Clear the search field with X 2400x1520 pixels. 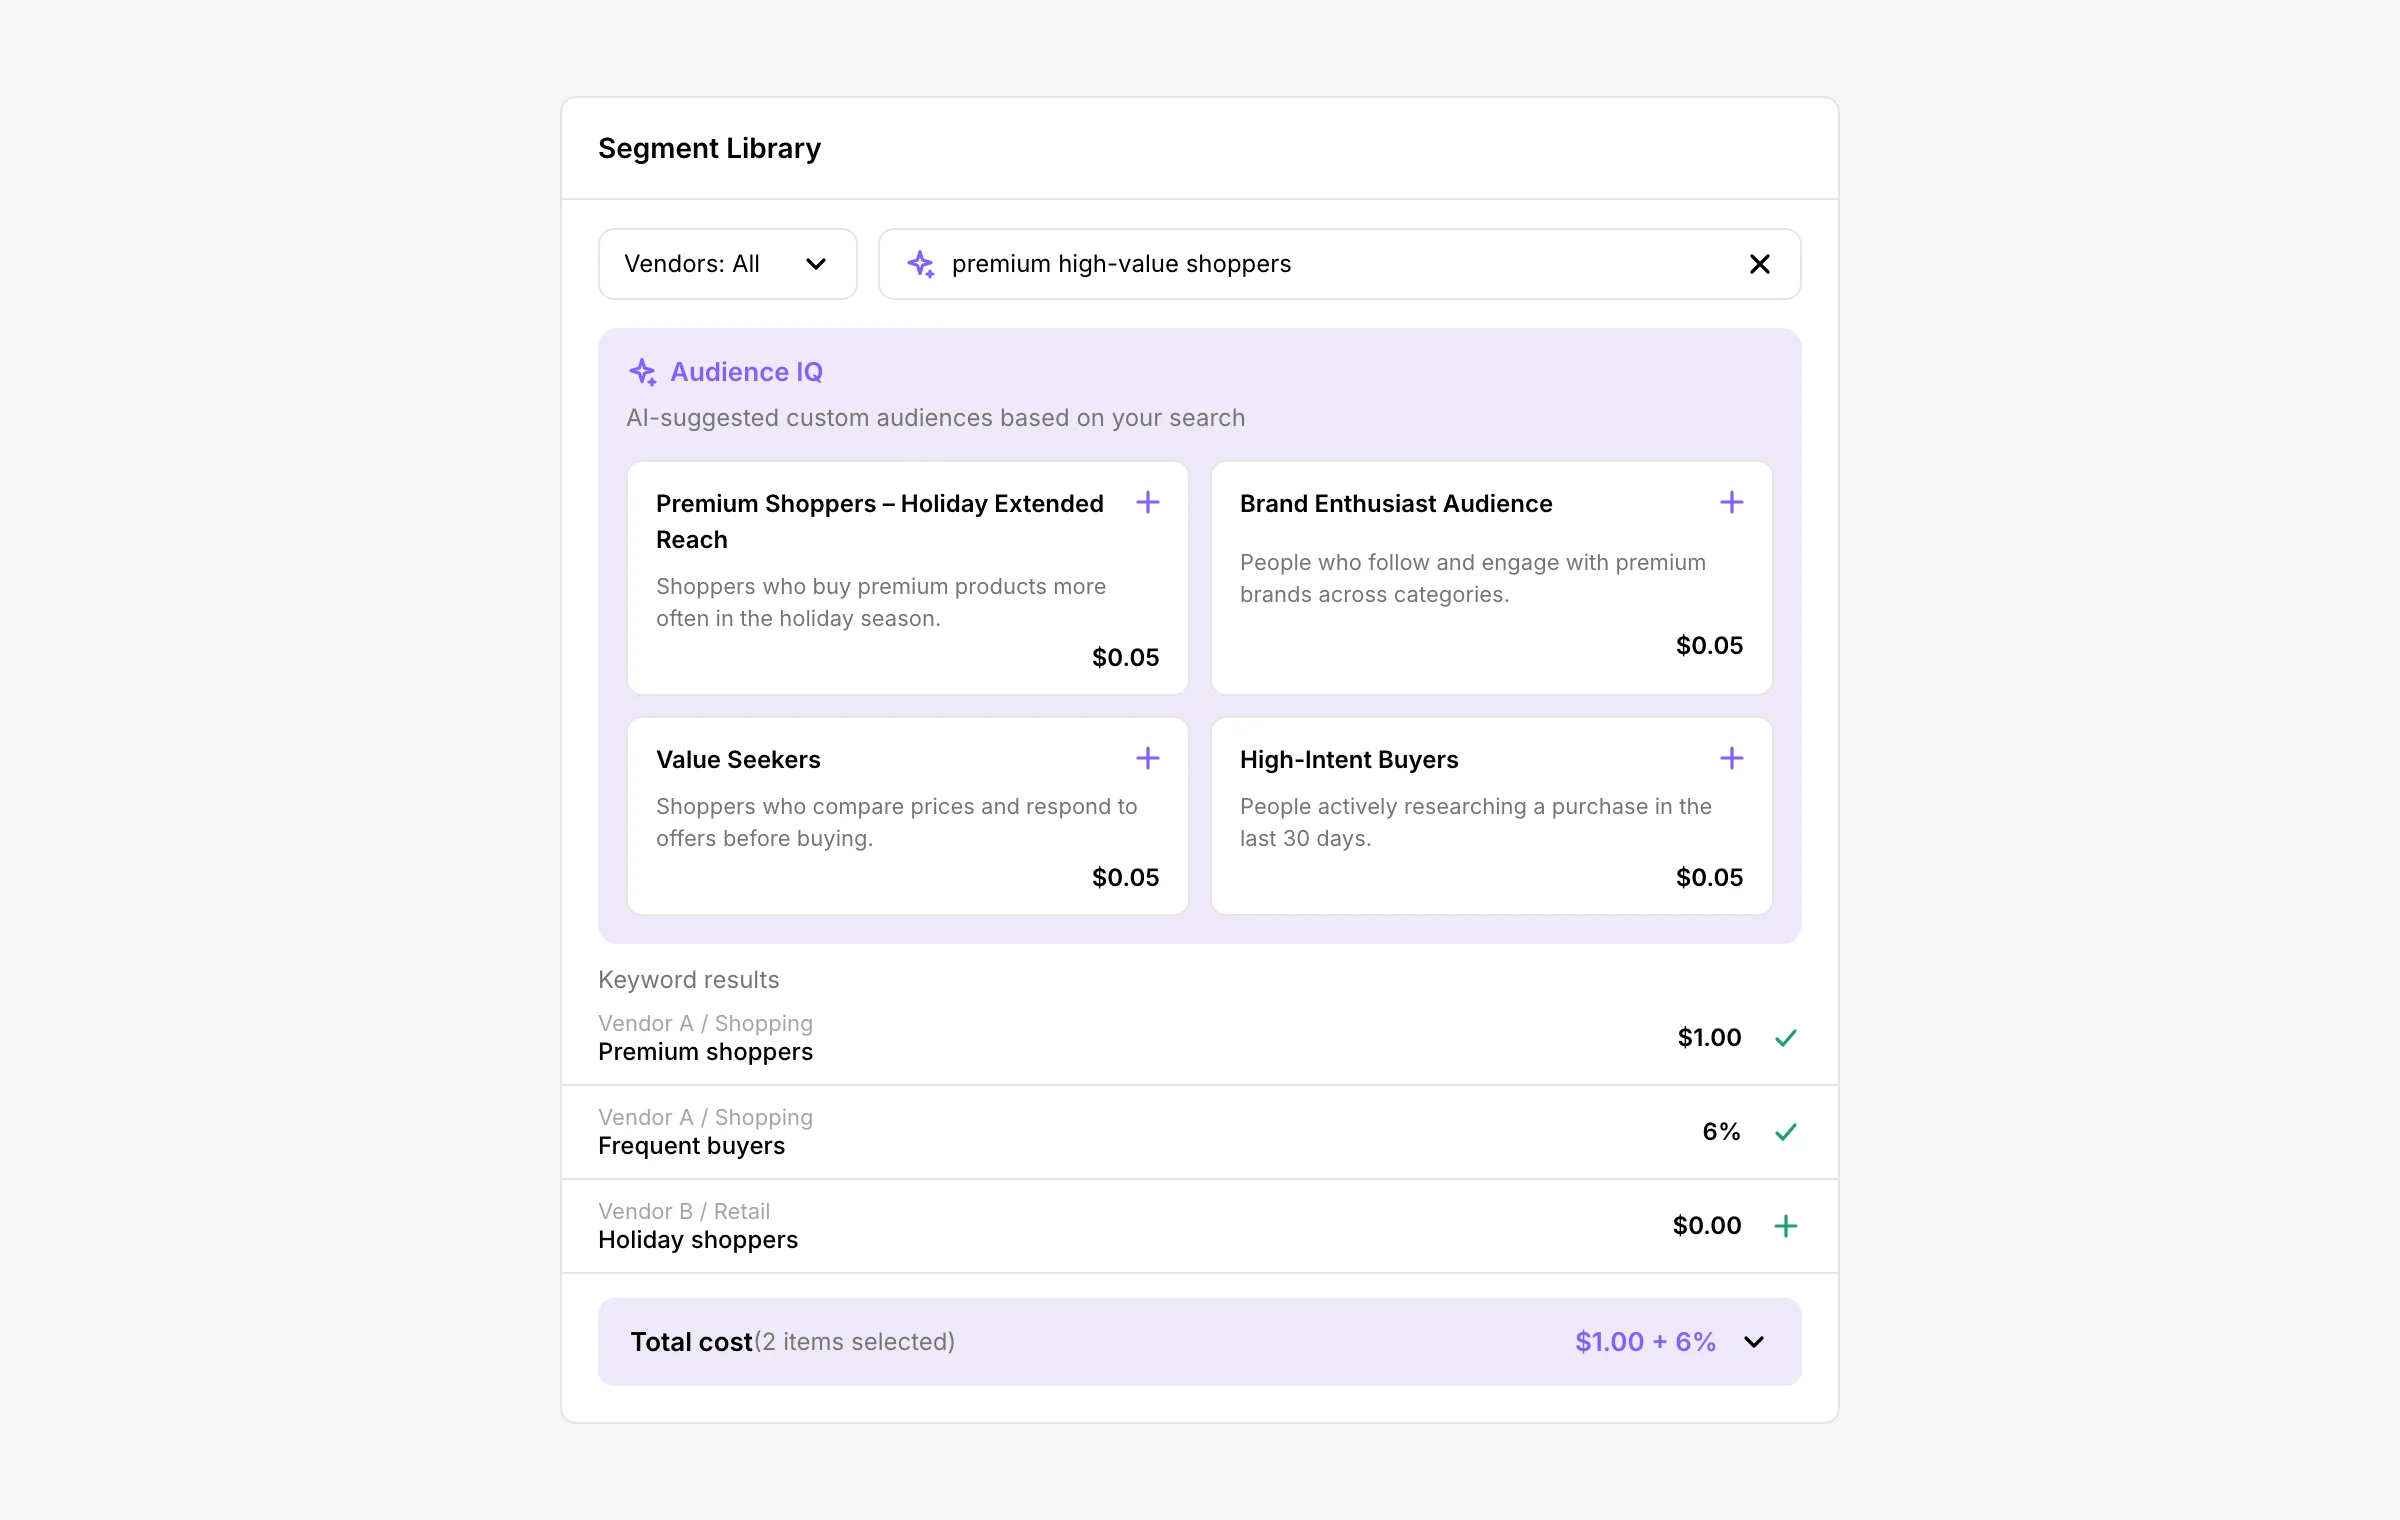click(x=1759, y=264)
